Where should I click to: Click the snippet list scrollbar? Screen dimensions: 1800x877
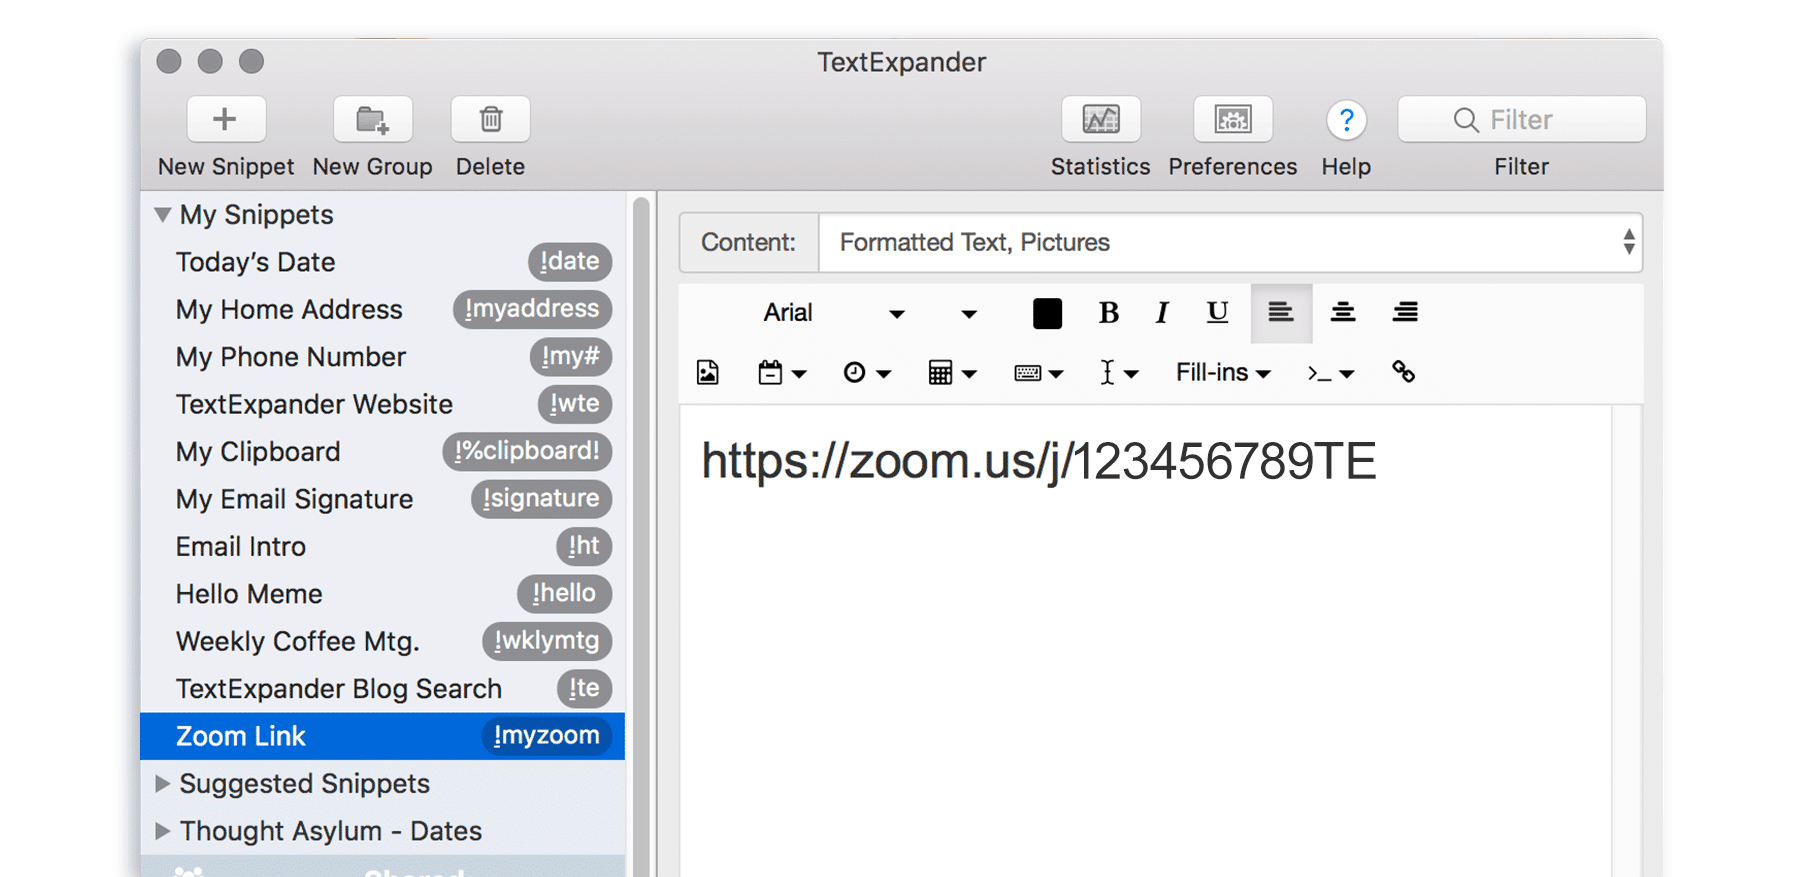pyautogui.click(x=641, y=536)
